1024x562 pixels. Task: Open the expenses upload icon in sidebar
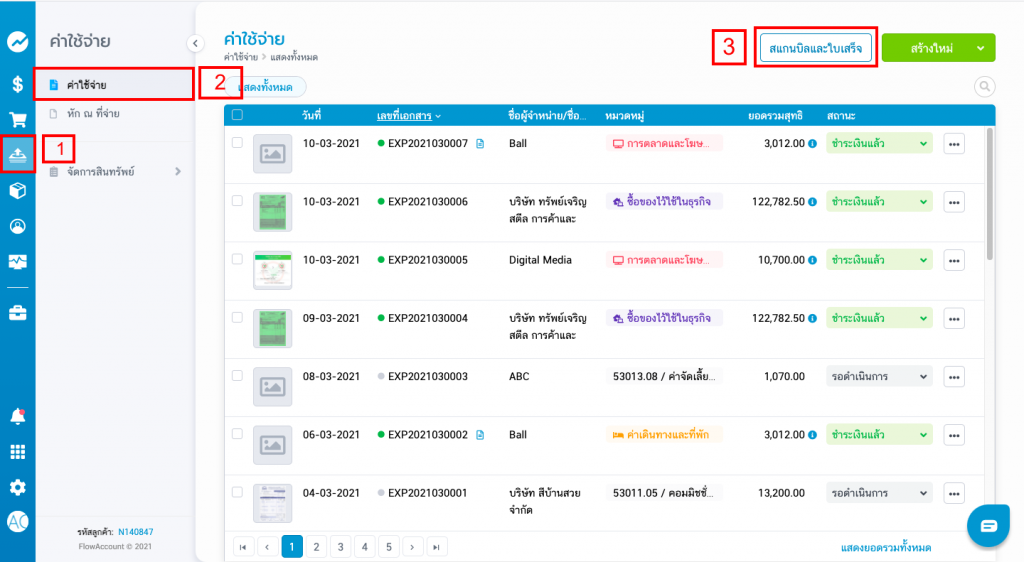[17, 155]
